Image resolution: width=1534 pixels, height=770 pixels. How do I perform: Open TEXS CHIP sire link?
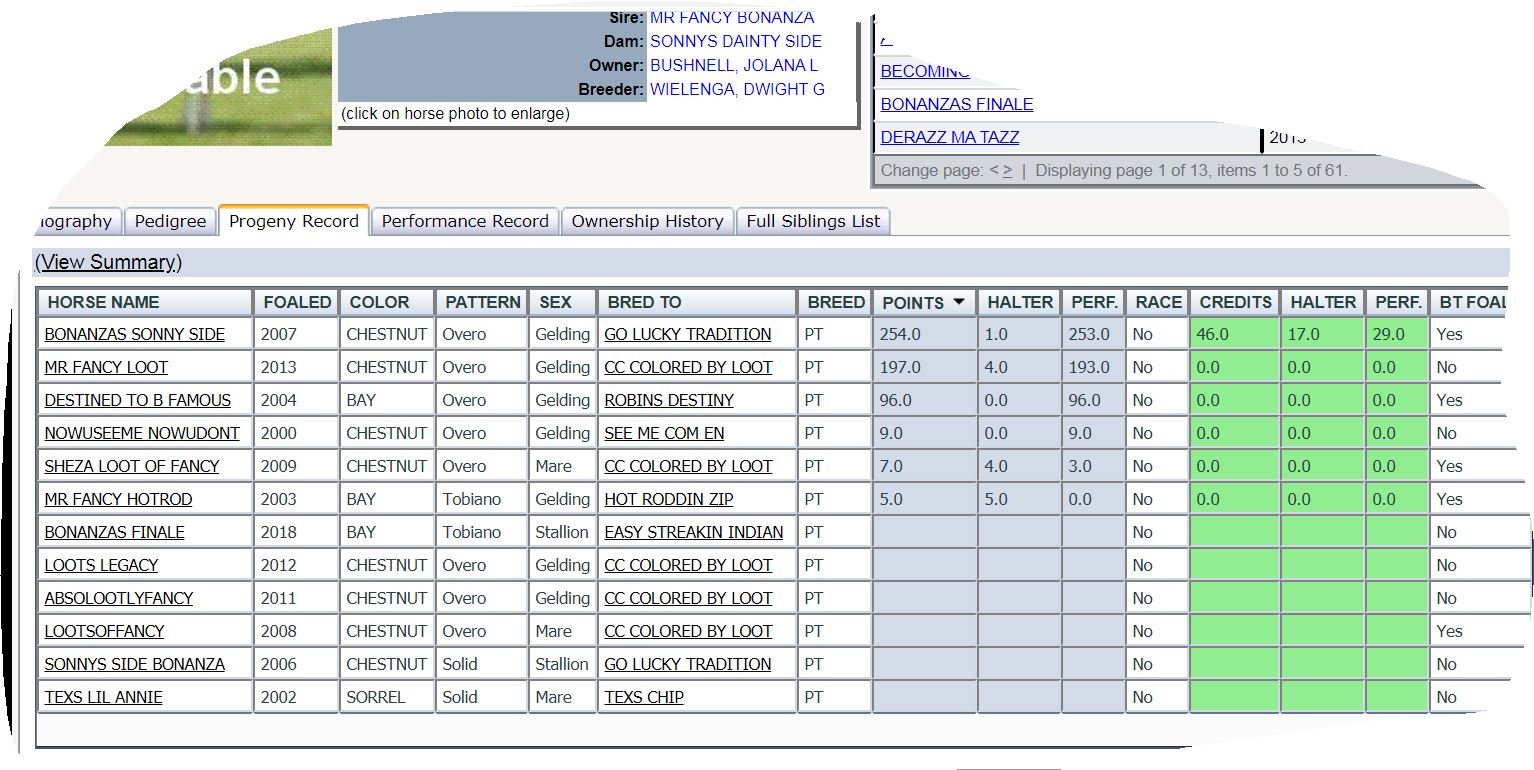(644, 697)
